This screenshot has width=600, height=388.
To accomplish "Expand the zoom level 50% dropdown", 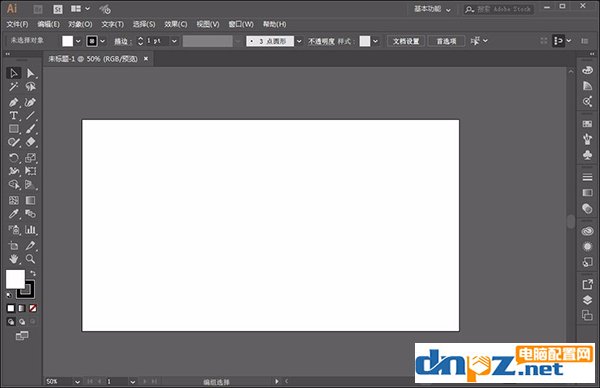I will (x=77, y=381).
